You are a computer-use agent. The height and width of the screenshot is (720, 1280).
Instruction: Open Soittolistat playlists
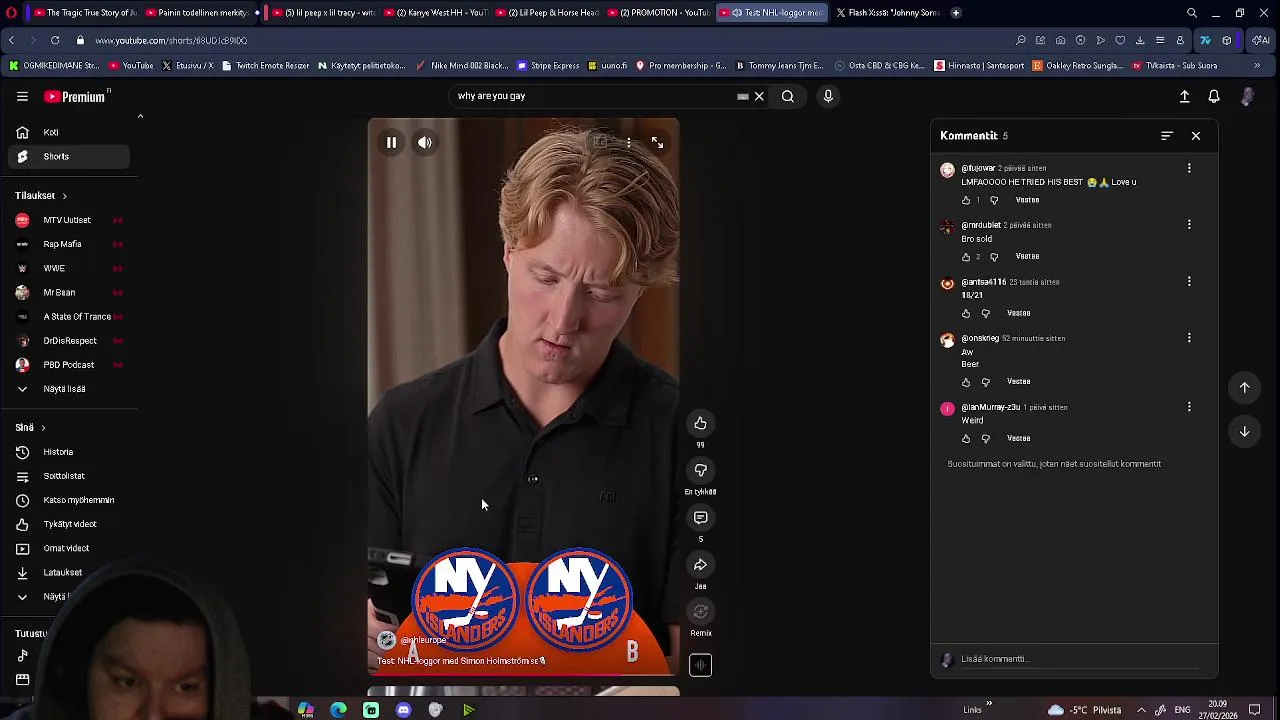(68, 476)
